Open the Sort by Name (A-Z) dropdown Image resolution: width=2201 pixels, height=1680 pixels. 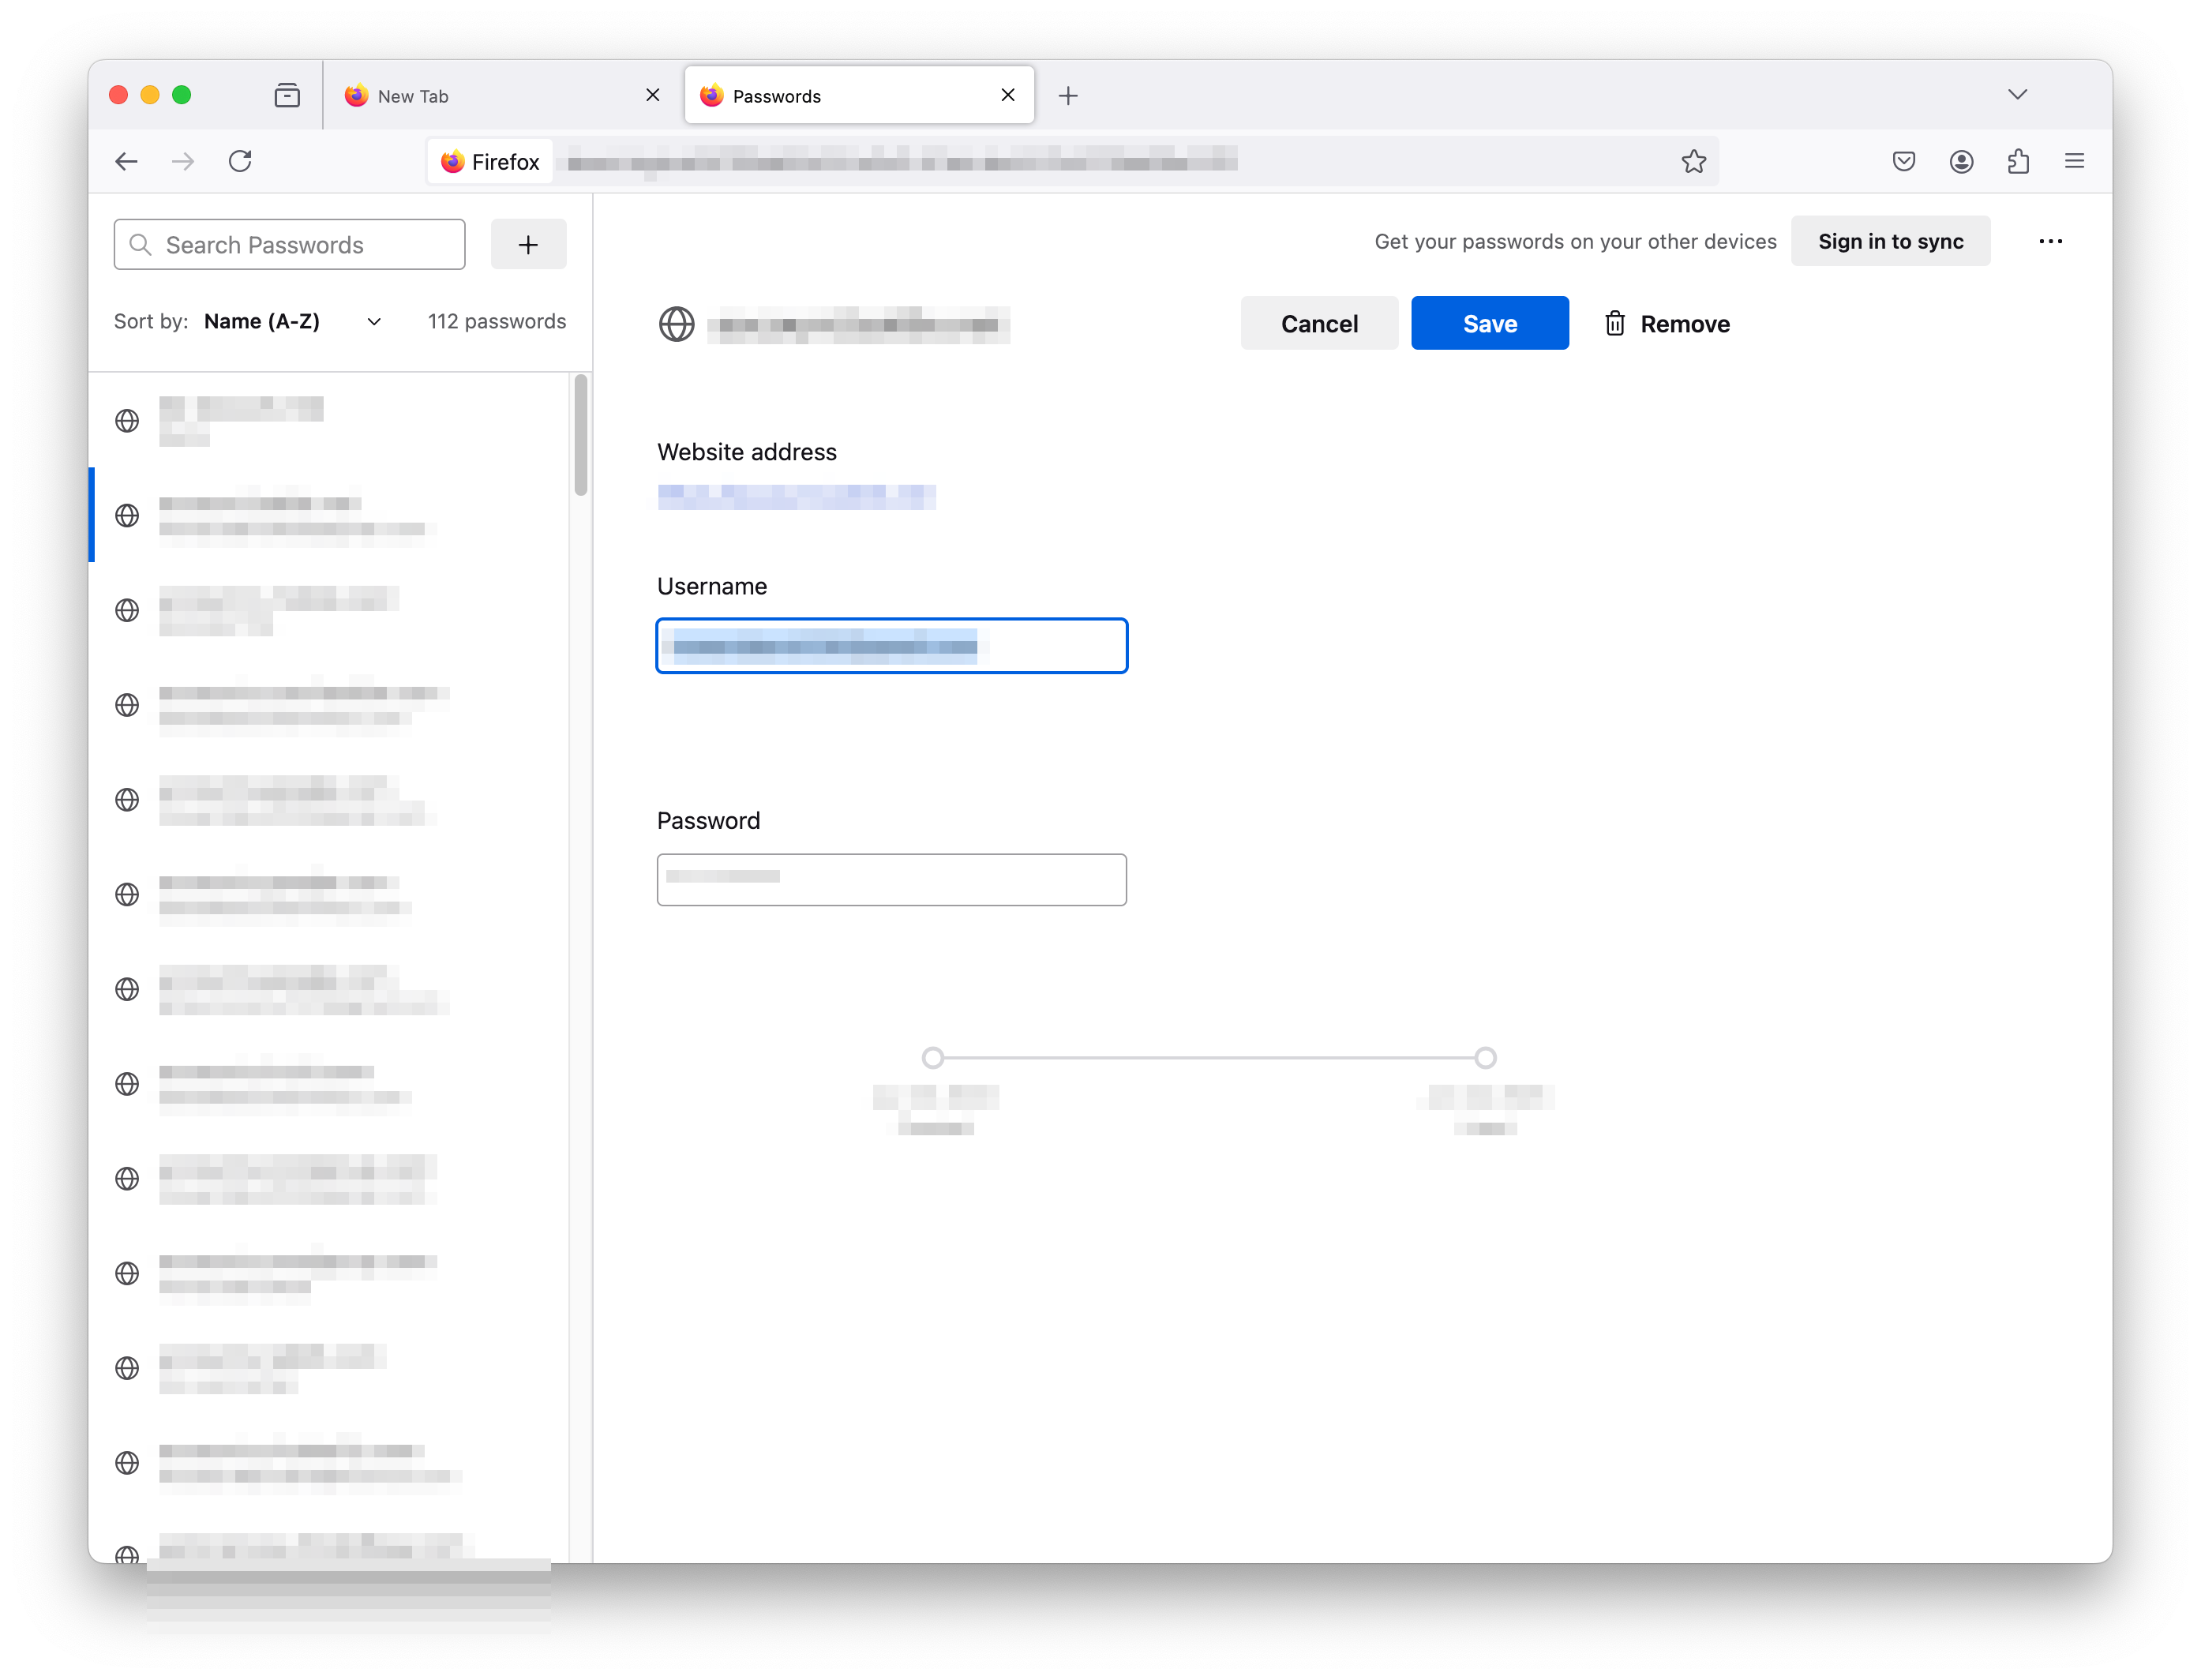(x=292, y=321)
